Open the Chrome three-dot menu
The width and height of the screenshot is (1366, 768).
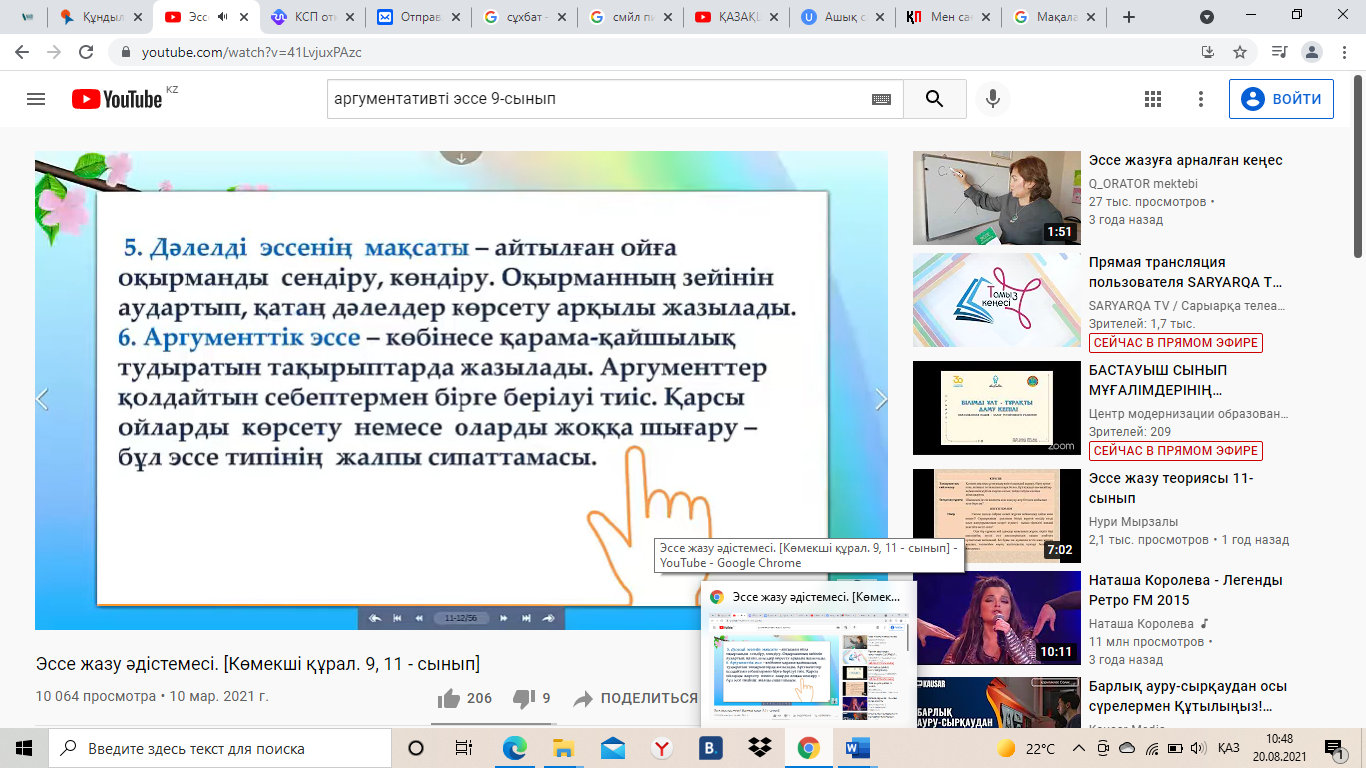[1344, 52]
